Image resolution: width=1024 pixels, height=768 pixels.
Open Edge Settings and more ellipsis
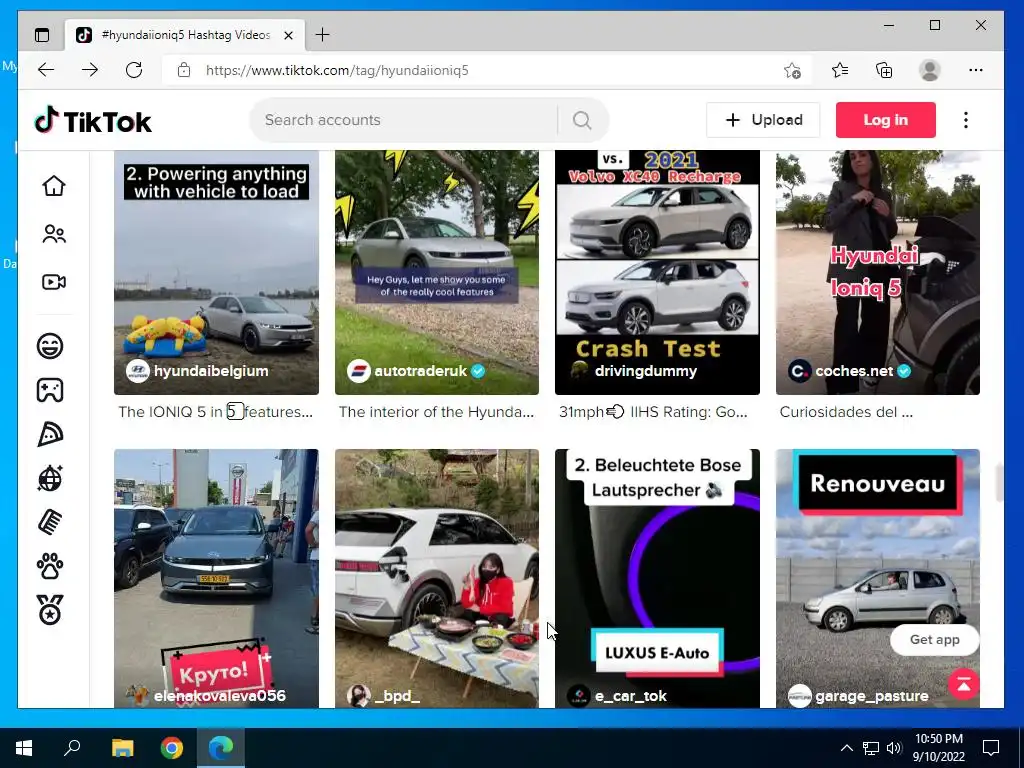976,70
